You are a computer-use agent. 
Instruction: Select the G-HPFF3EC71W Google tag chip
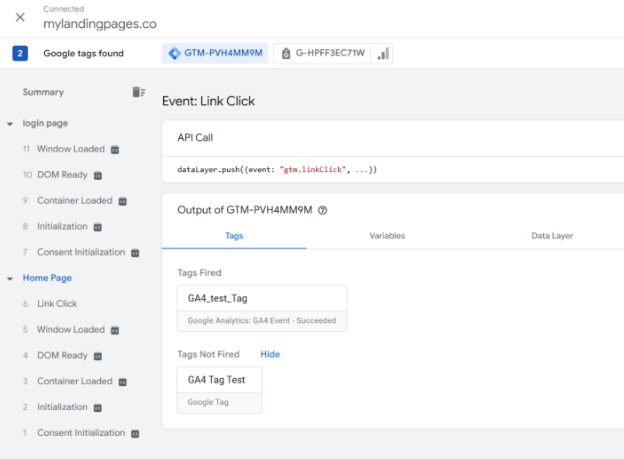(324, 53)
